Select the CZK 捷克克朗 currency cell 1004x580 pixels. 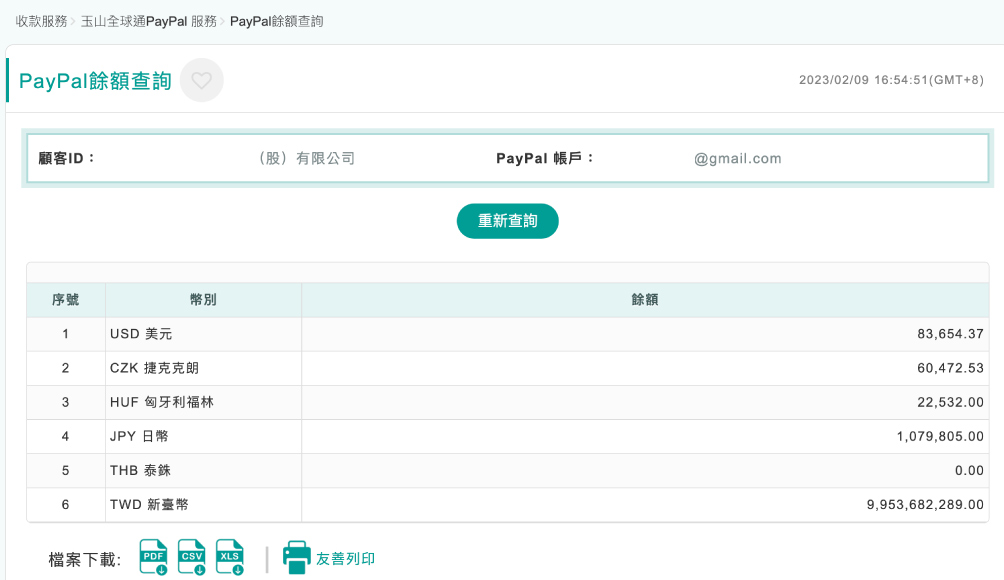pos(155,368)
